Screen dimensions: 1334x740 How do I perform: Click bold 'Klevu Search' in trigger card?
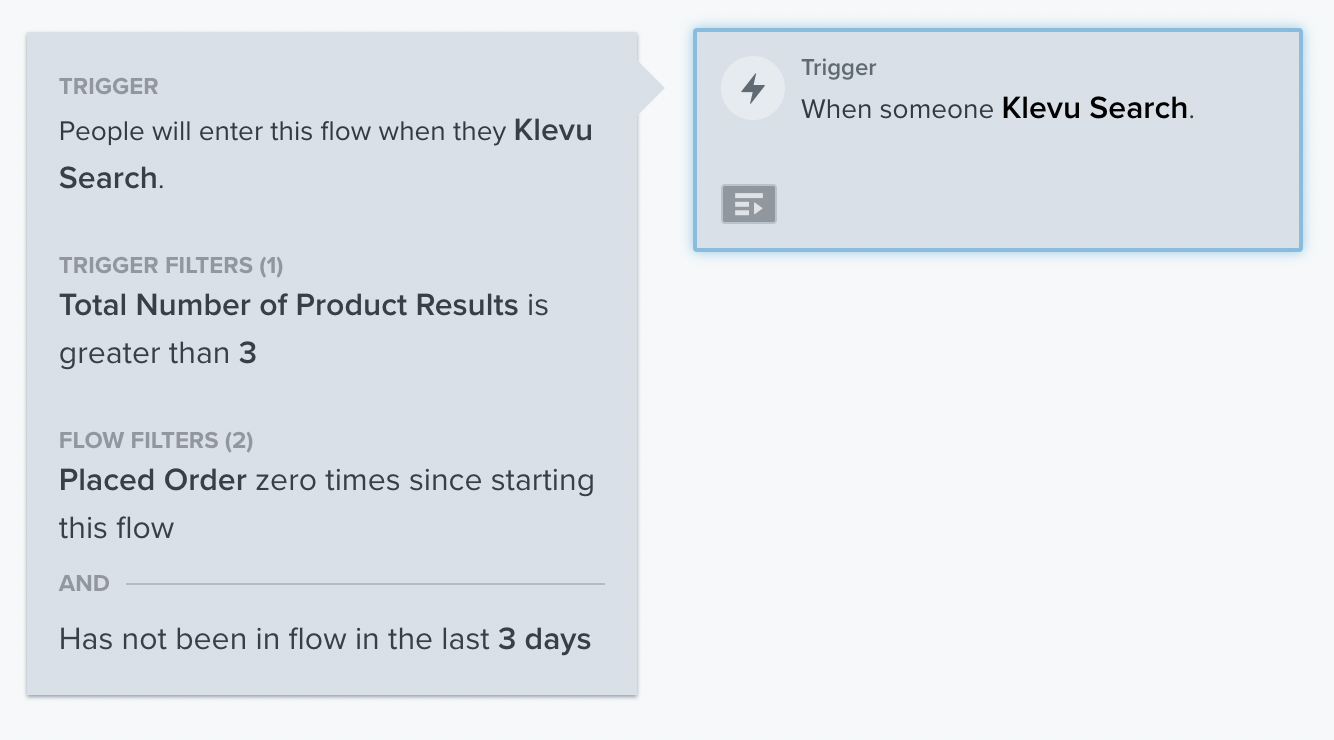1095,108
